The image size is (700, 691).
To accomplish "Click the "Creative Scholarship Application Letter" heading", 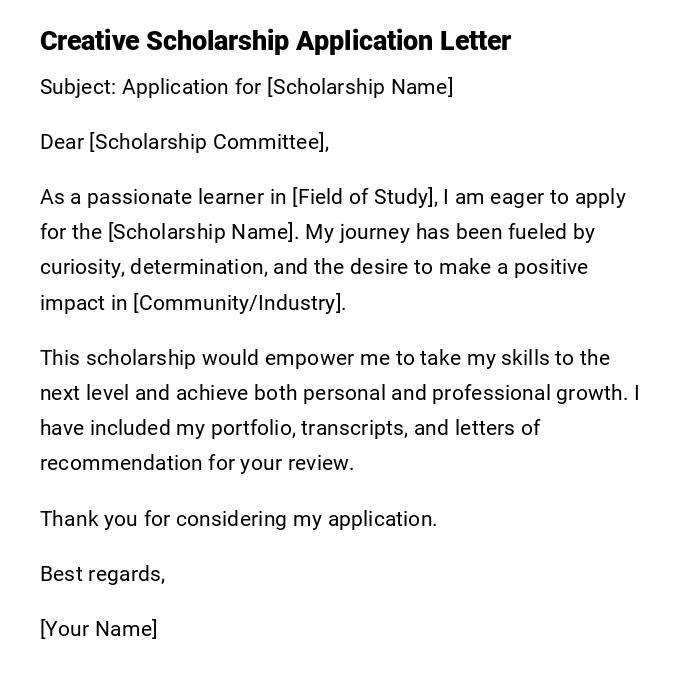I will pos(275,41).
